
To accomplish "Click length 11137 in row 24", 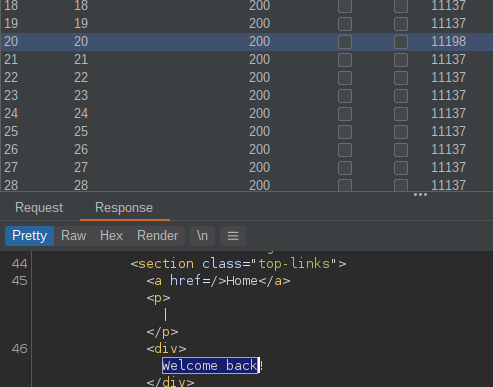I will tap(448, 114).
